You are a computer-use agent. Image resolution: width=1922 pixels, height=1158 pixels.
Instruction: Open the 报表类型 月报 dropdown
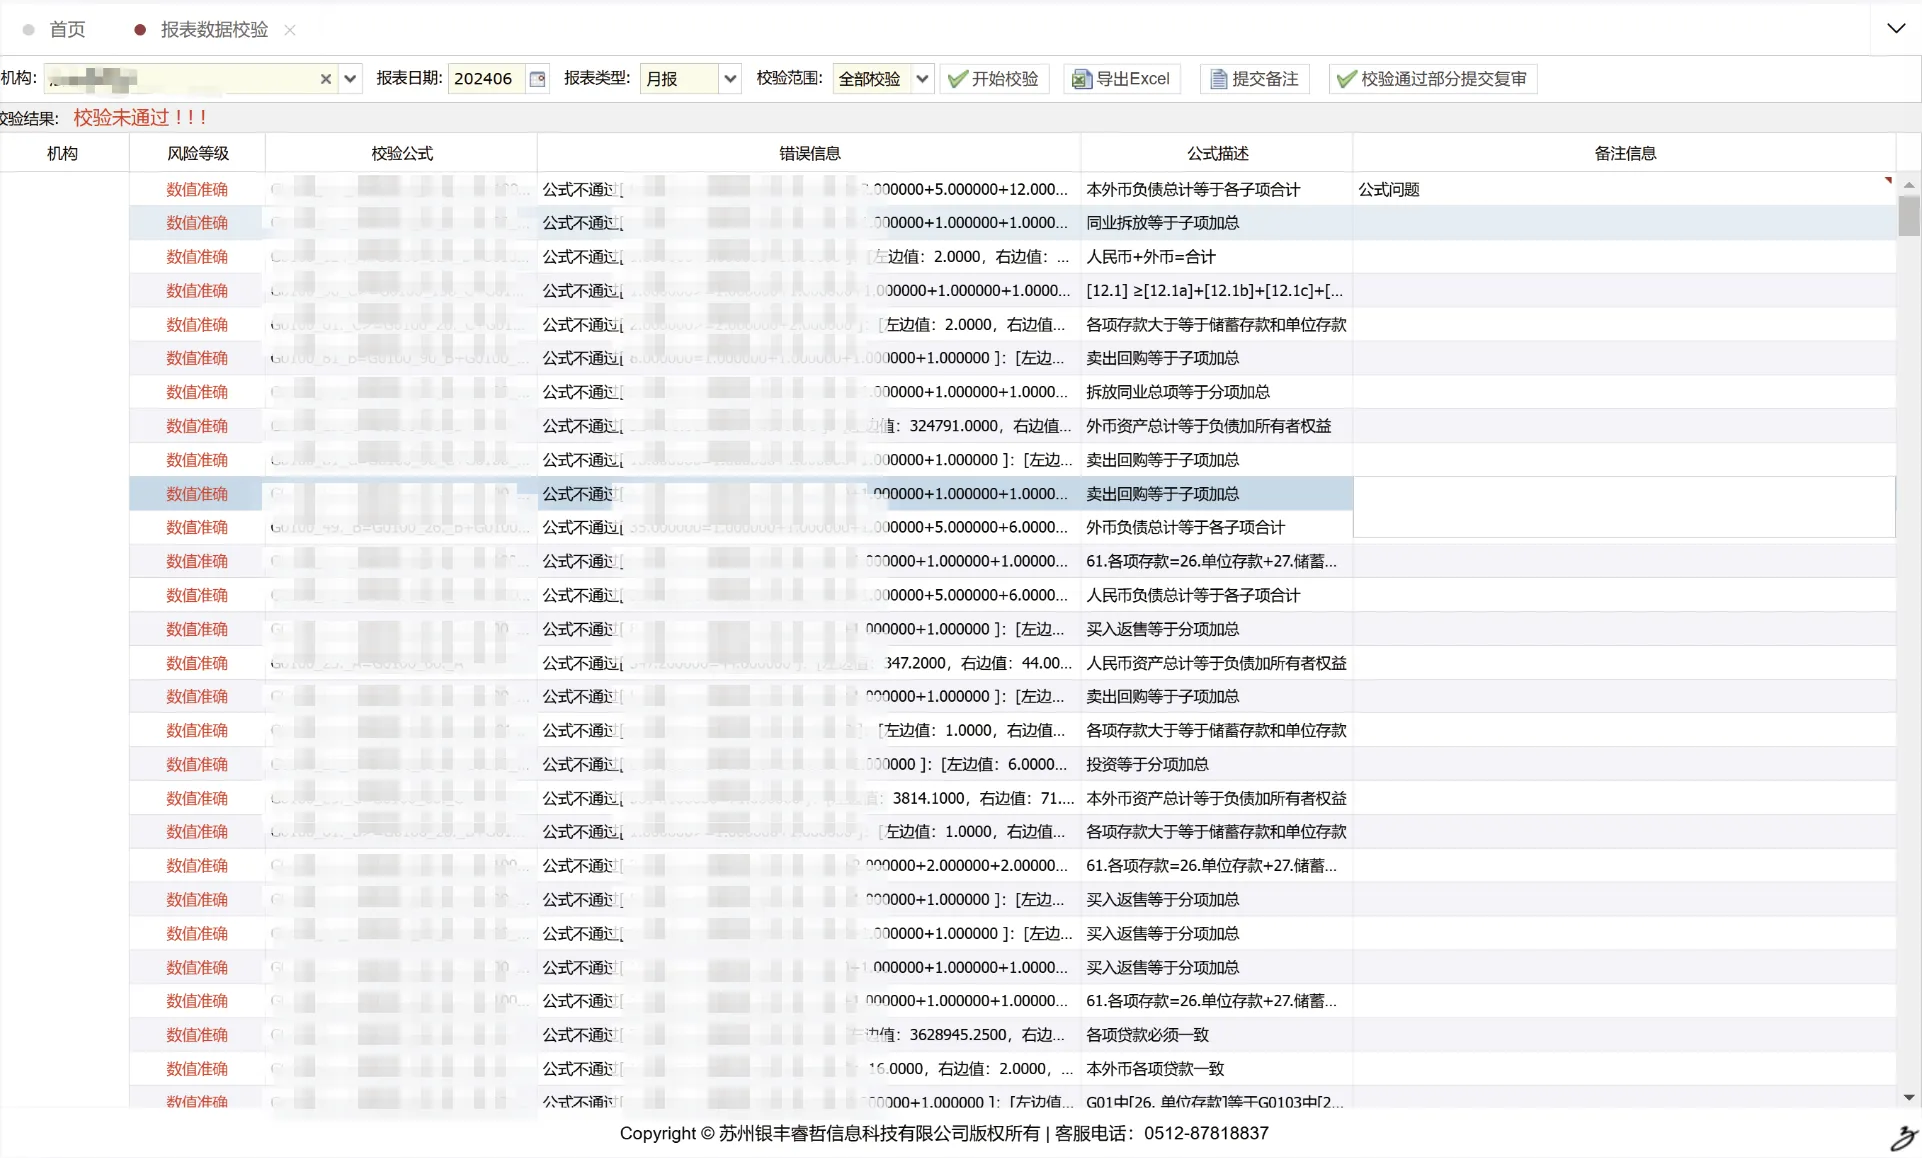(x=730, y=79)
